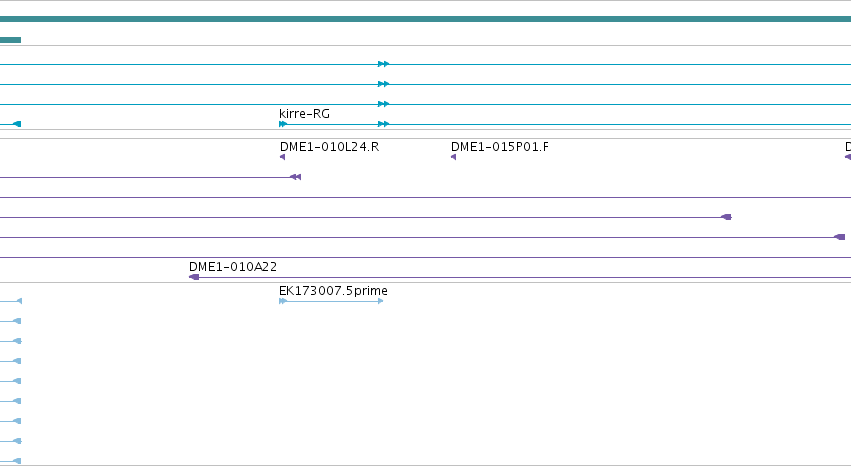Open the DME1-010L24.R feature label
Screen dimensions: 851x466
pyautogui.click(x=329, y=147)
